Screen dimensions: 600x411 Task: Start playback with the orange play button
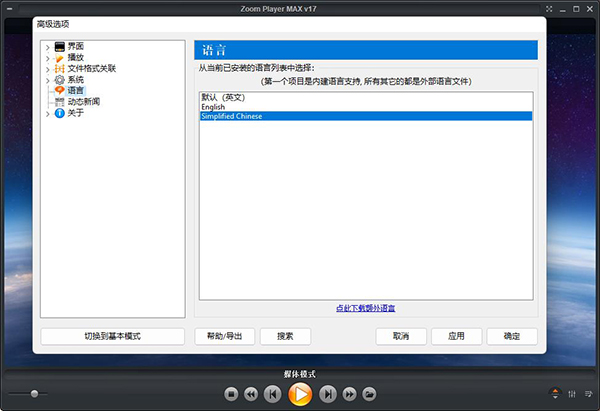(300, 394)
